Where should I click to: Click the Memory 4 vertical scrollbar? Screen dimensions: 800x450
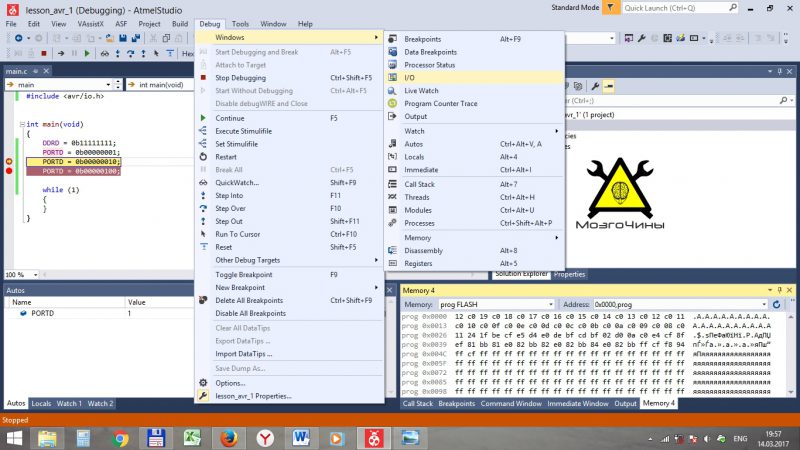791,354
